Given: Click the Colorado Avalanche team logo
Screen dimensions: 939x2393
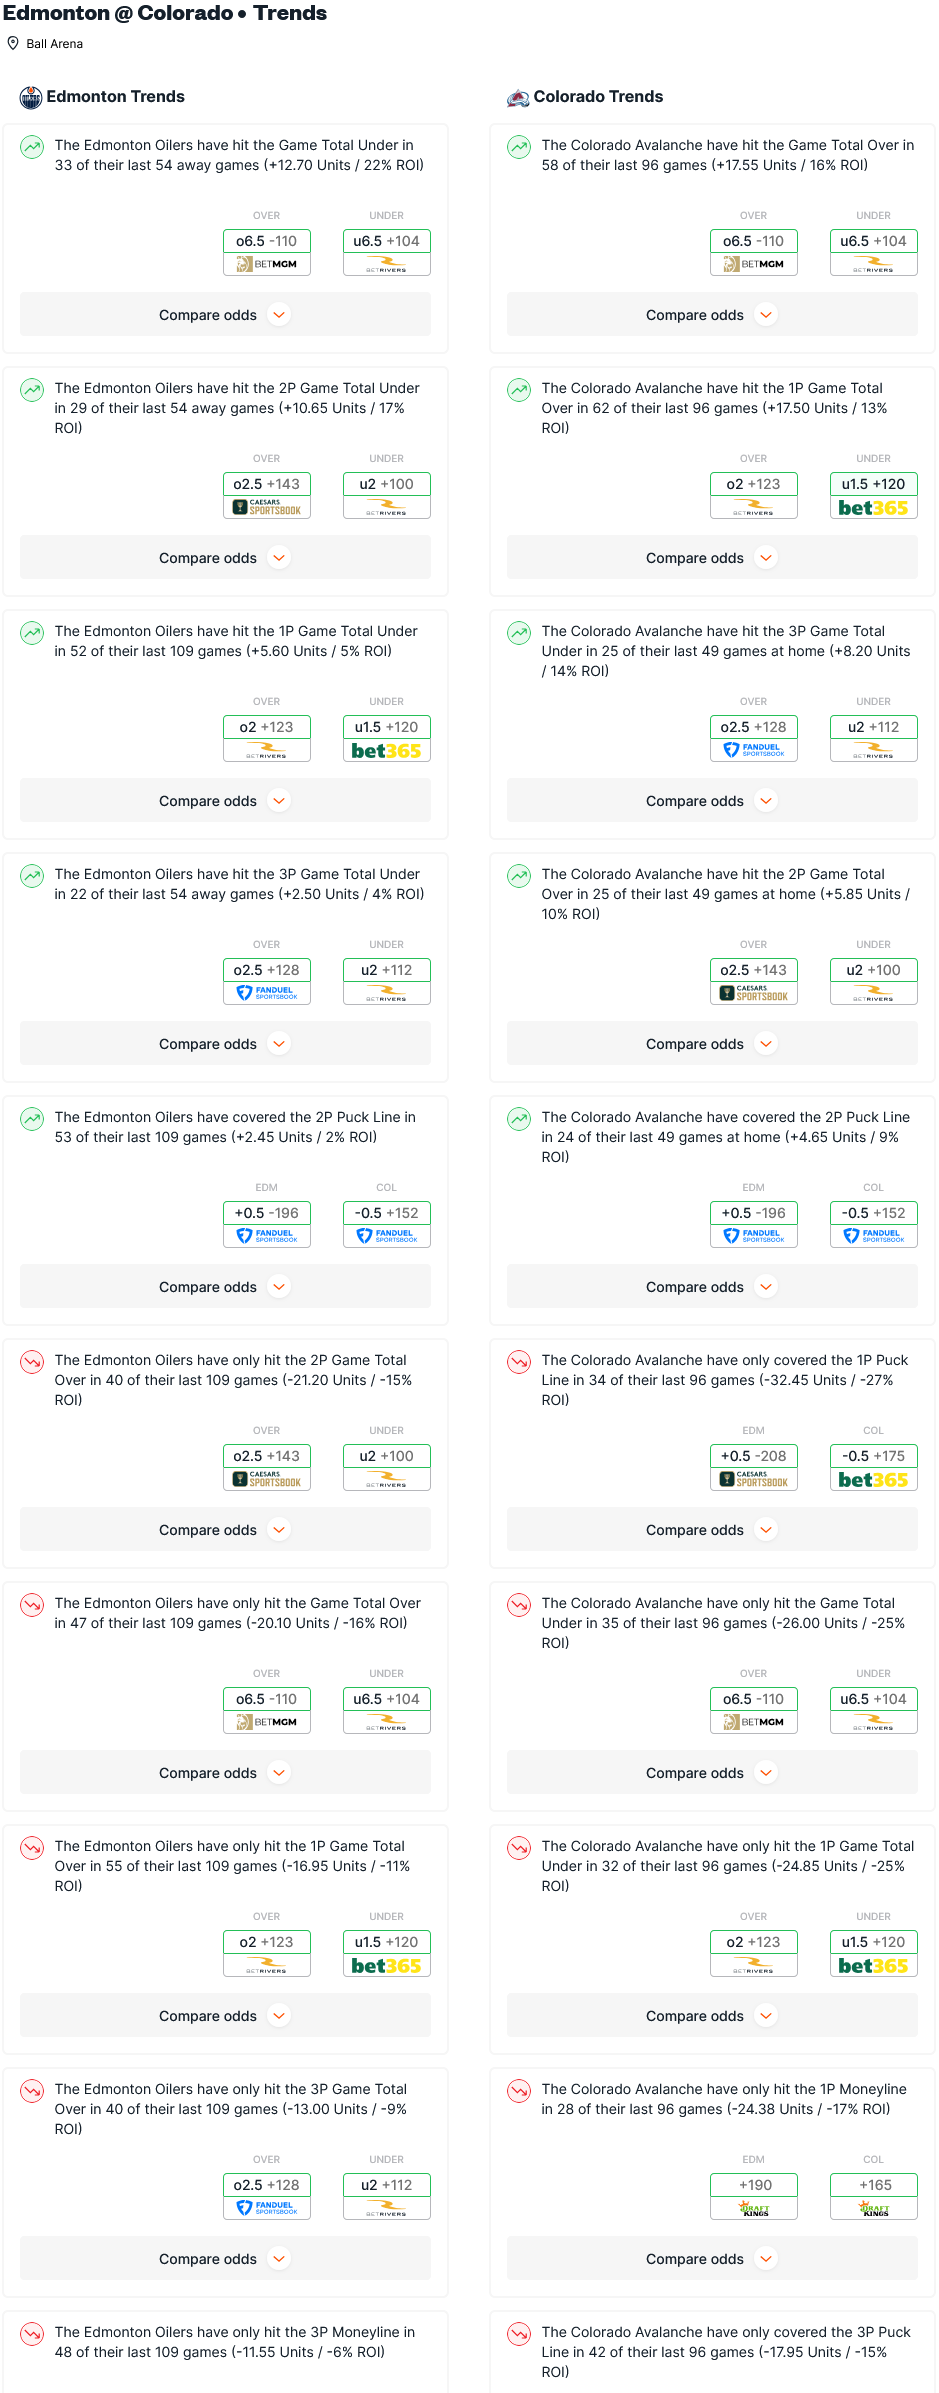Looking at the screenshot, I should coord(518,97).
